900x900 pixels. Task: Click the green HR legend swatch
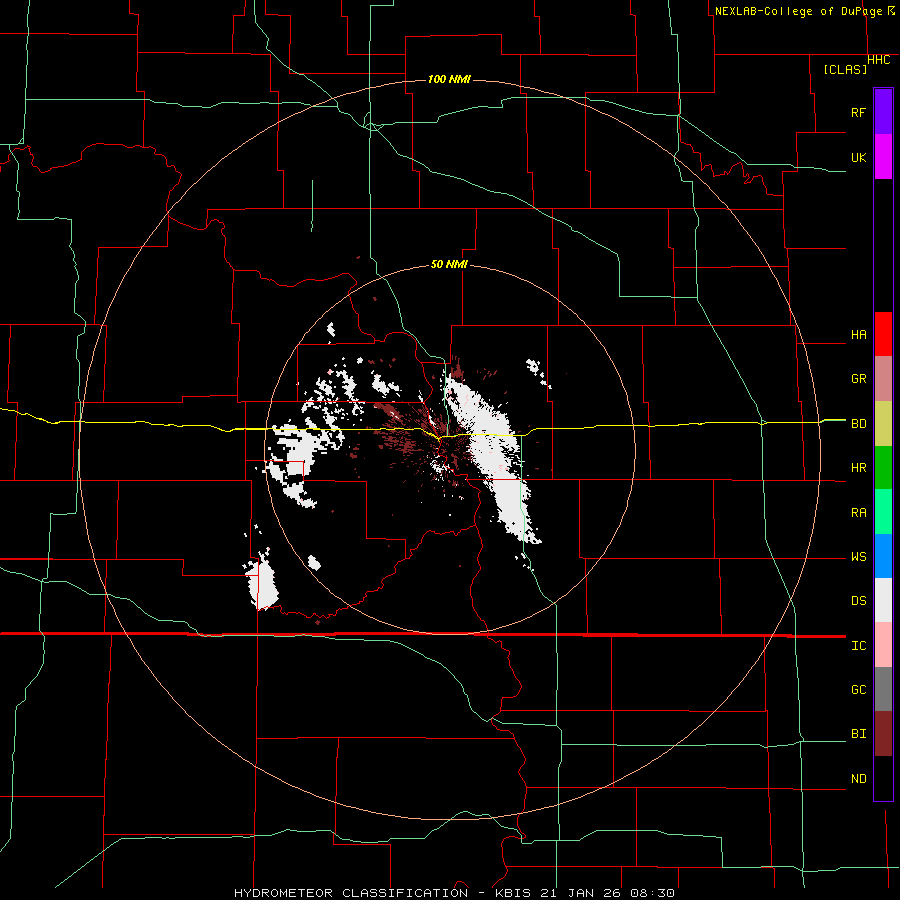coord(883,468)
